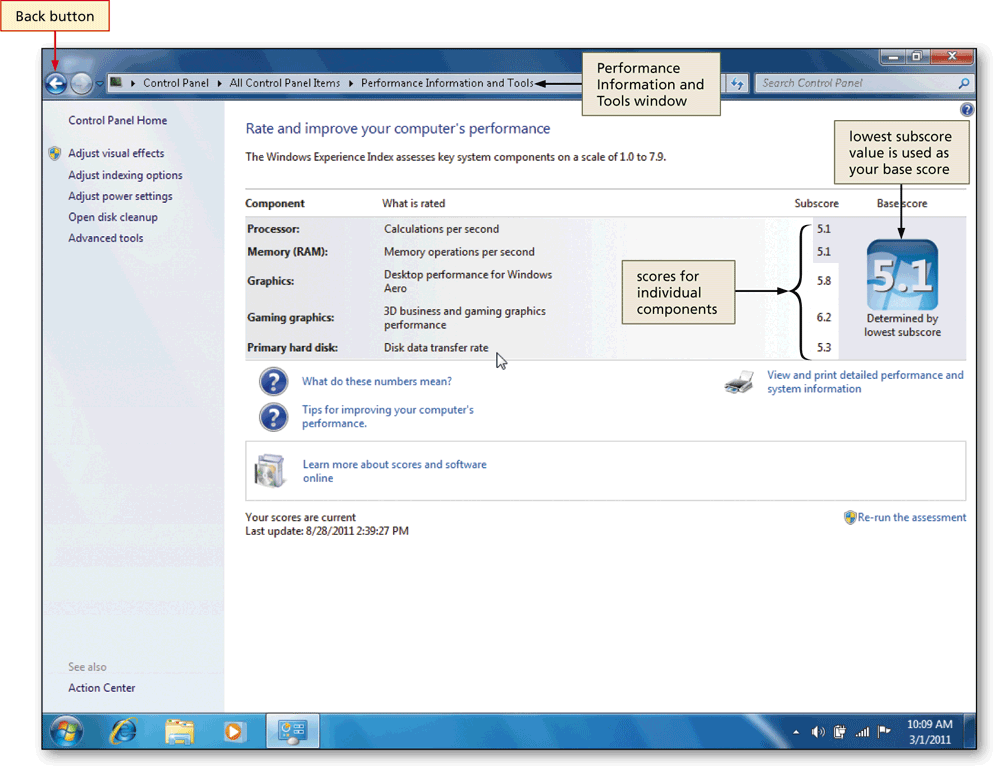Click Re-run the assessment
This screenshot has width=995, height=768.
coord(912,517)
